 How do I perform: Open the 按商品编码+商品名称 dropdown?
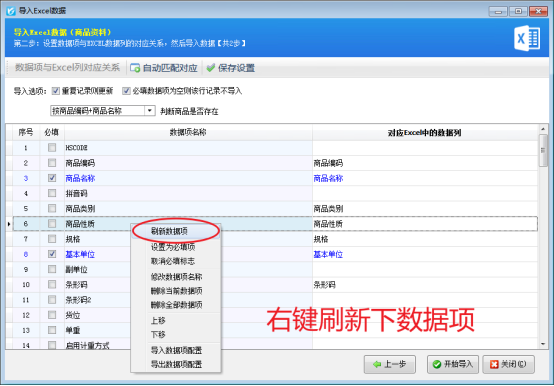pyautogui.click(x=150, y=111)
